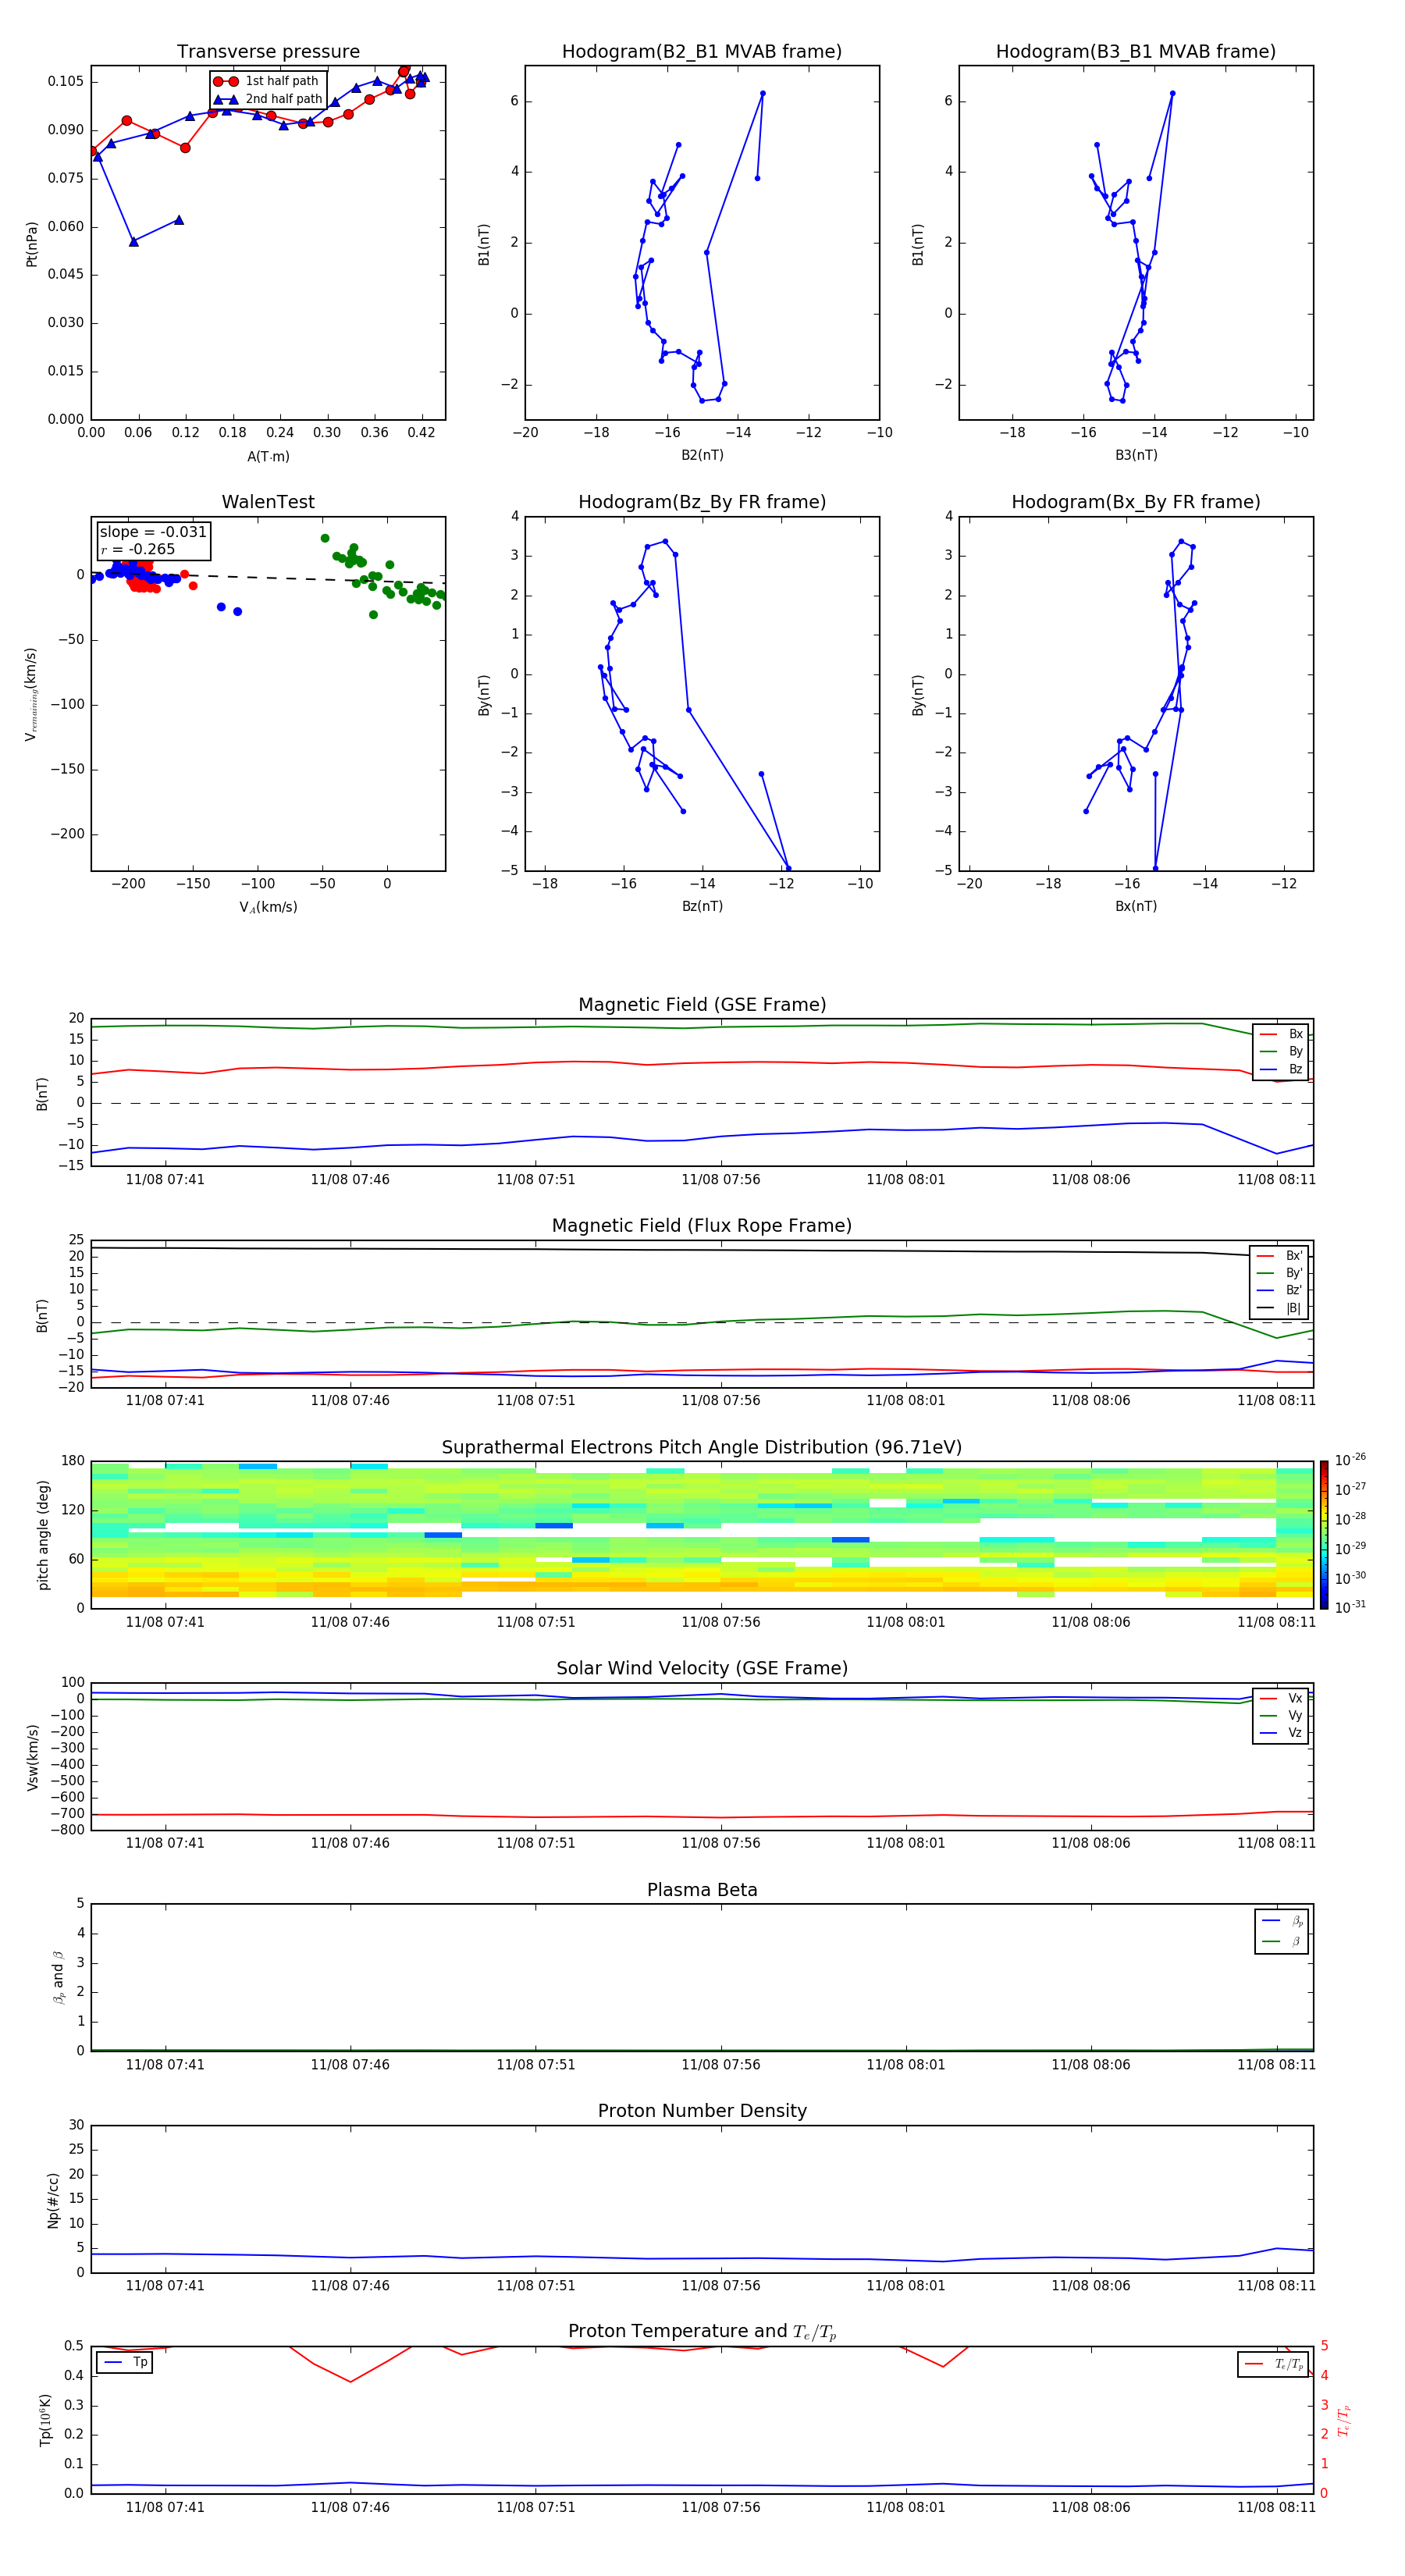The height and width of the screenshot is (2576, 1405).
Task: Select the 'Vsw(km/s)' axis label
Action: (33, 1757)
